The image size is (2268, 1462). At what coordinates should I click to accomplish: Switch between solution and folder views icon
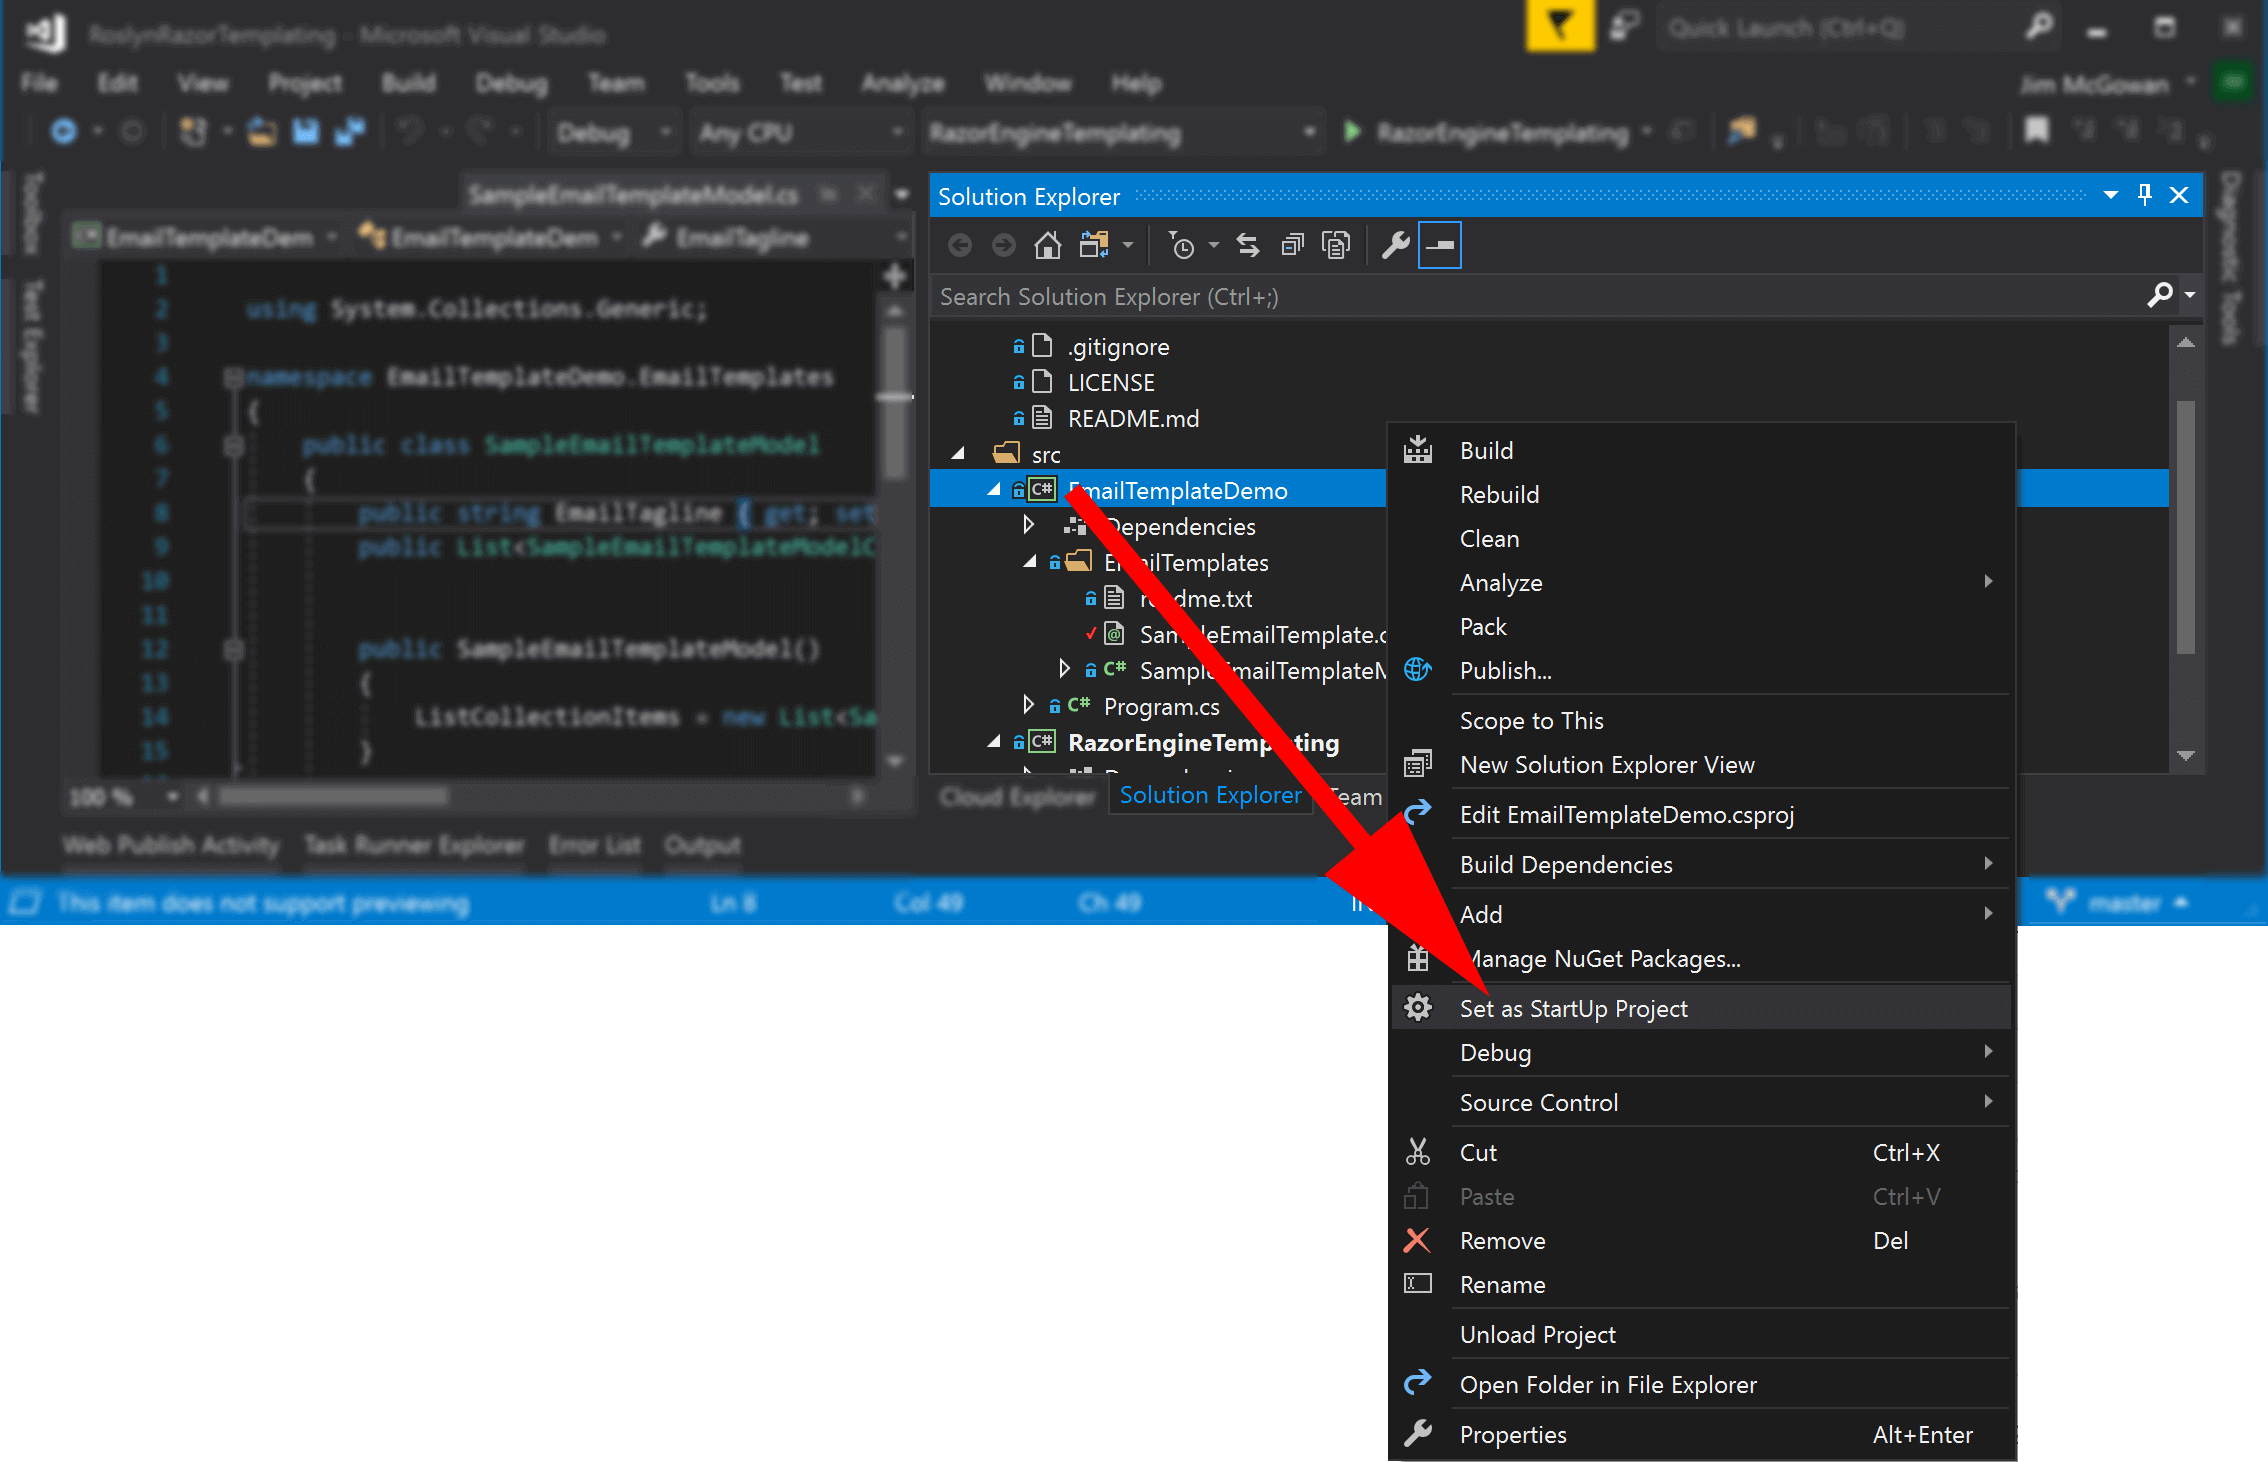point(1094,245)
